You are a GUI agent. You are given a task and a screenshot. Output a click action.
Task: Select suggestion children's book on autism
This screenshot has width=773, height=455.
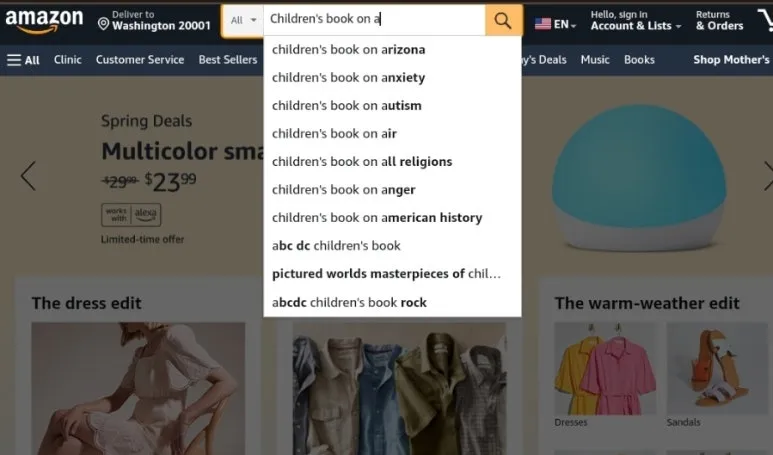[x=392, y=105]
